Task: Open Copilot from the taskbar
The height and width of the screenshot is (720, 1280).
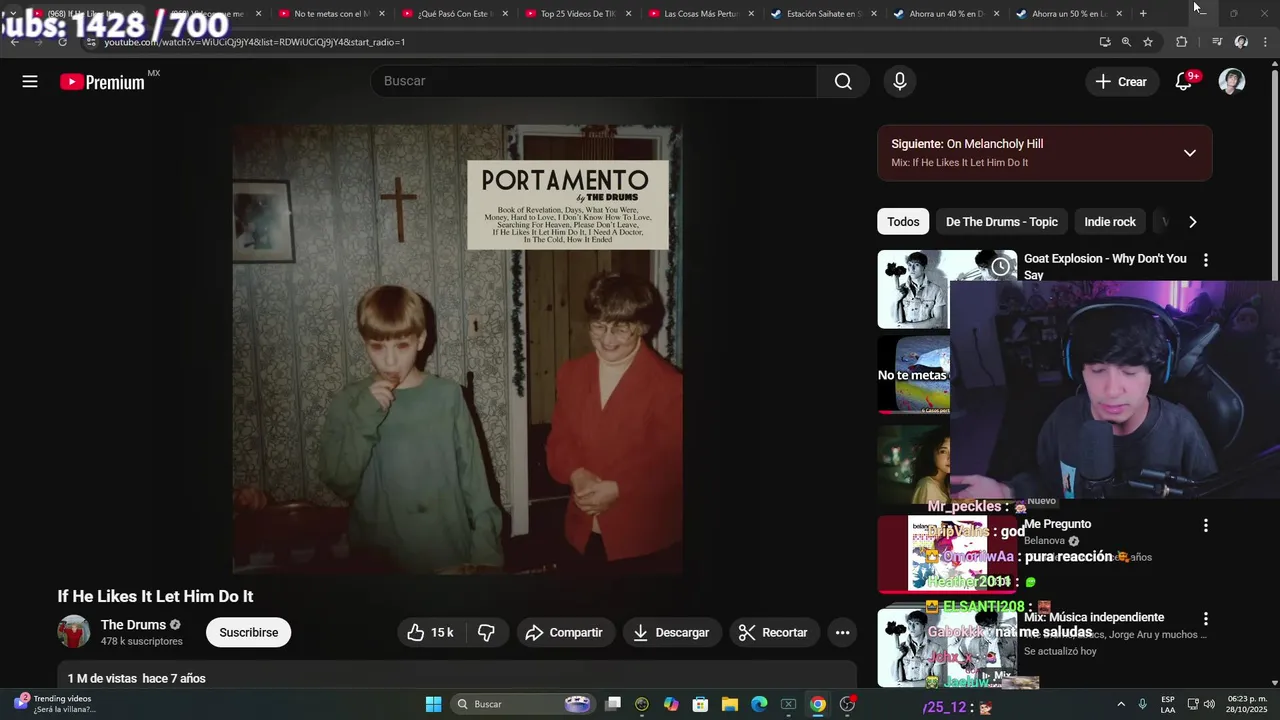Action: click(x=671, y=704)
